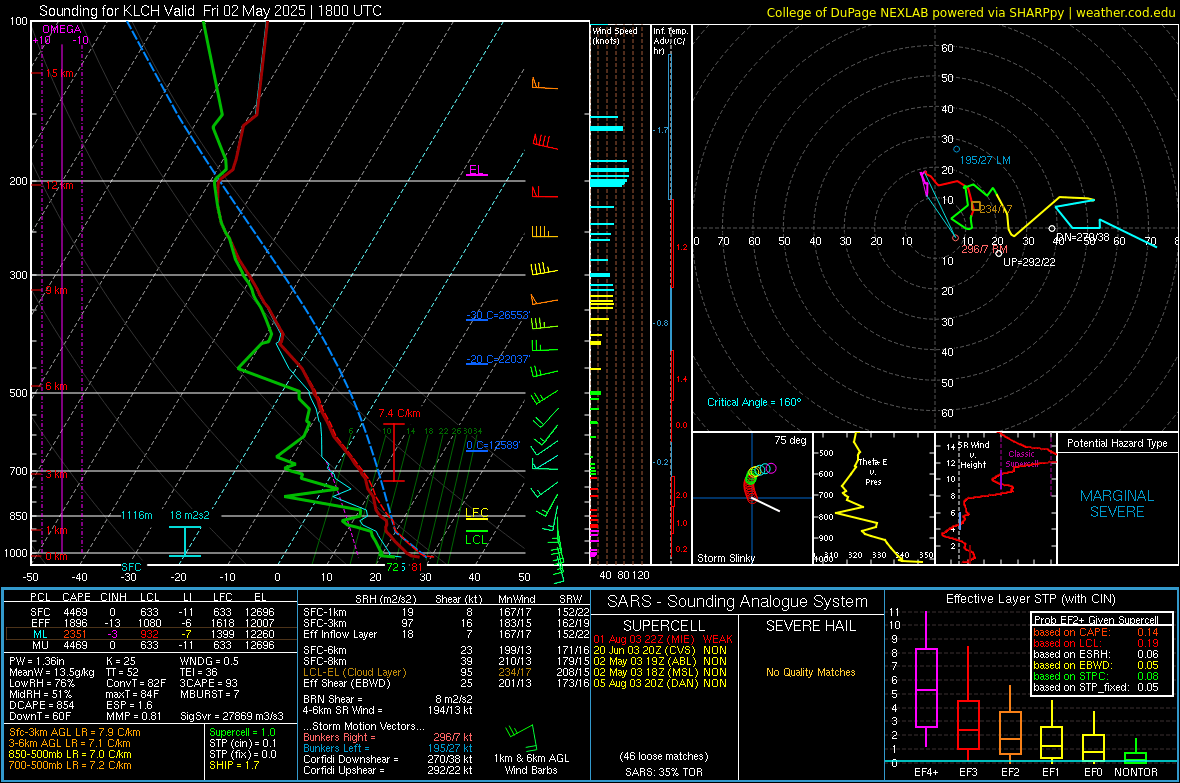Screen dimensions: 1180x783
Task: Click the yellow 'SHIP = 1.7' value
Action: (234, 765)
